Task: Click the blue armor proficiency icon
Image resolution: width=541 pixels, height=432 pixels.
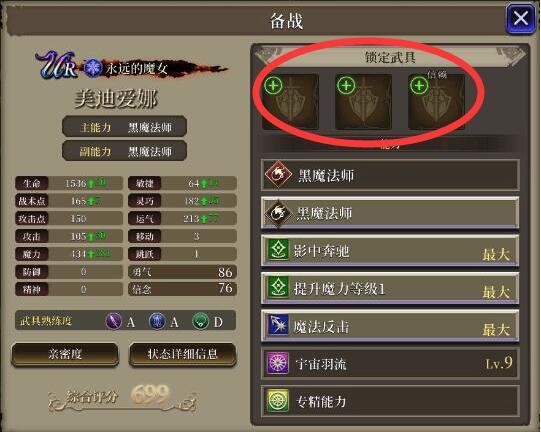Action: [157, 321]
